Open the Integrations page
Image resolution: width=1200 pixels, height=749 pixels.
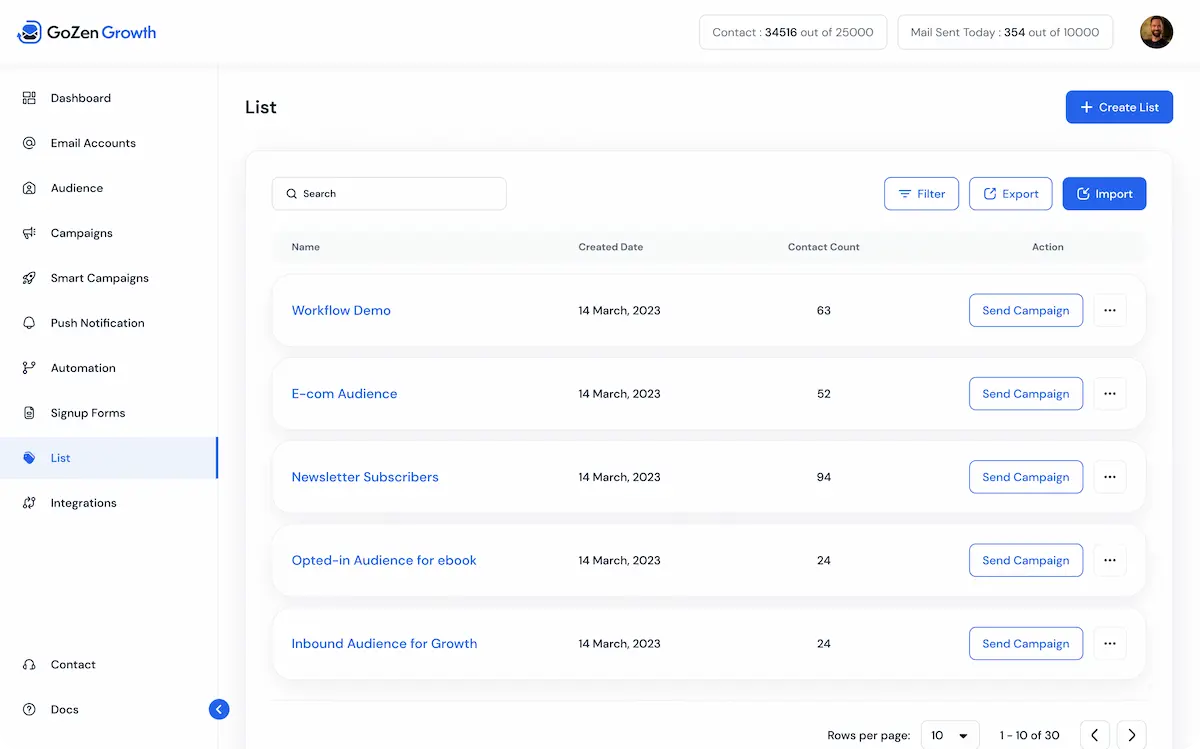(x=82, y=502)
